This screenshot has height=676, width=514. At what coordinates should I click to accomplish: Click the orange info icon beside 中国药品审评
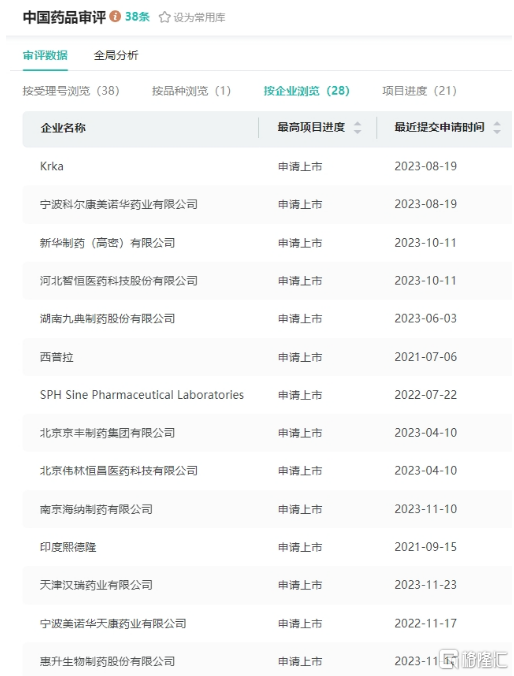115,16
